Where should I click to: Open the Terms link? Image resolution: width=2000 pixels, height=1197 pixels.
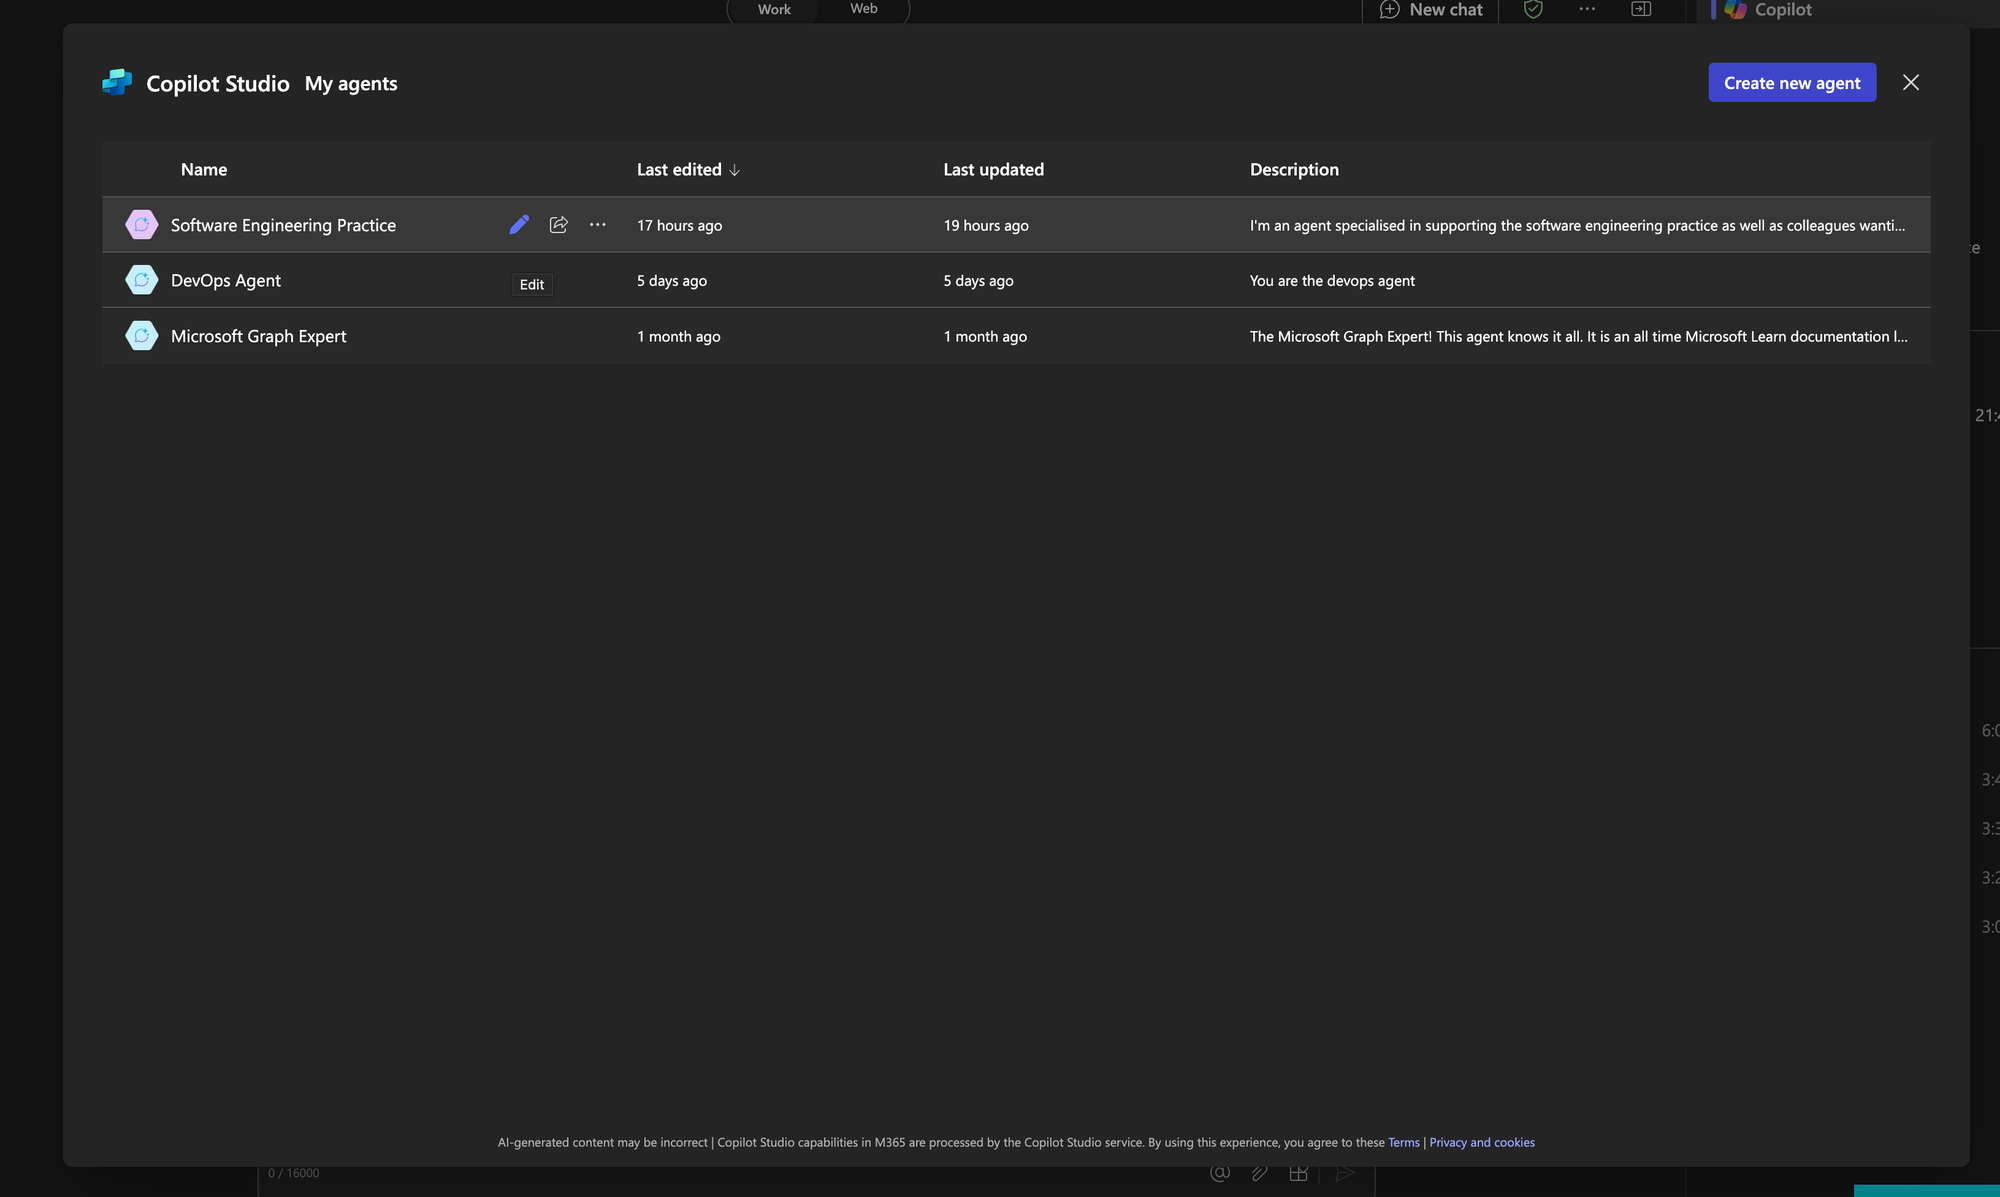click(1403, 1142)
